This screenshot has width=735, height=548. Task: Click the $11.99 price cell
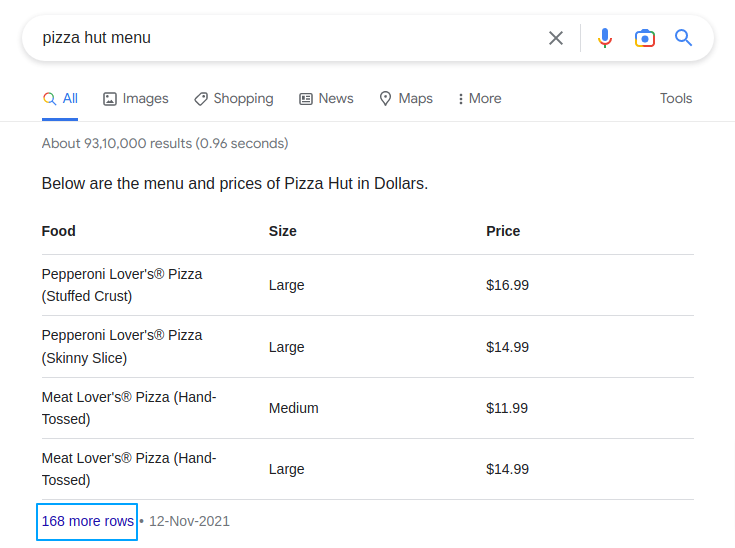click(x=507, y=408)
